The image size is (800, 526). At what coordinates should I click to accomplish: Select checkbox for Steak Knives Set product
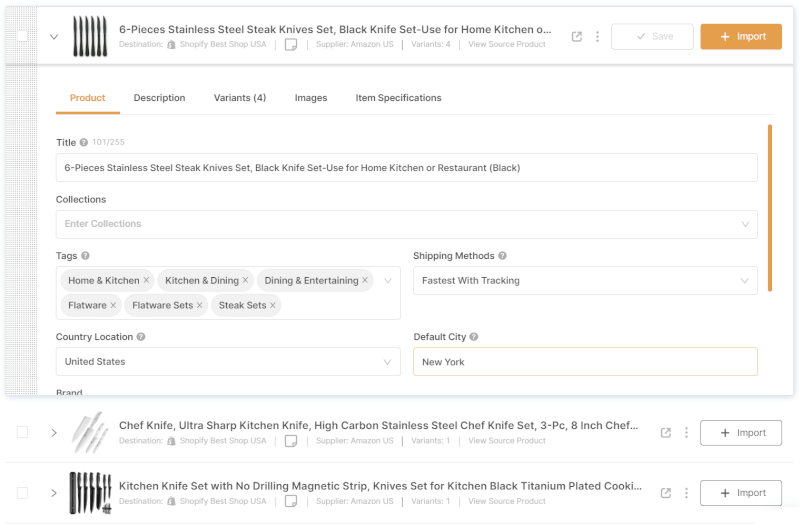click(22, 36)
